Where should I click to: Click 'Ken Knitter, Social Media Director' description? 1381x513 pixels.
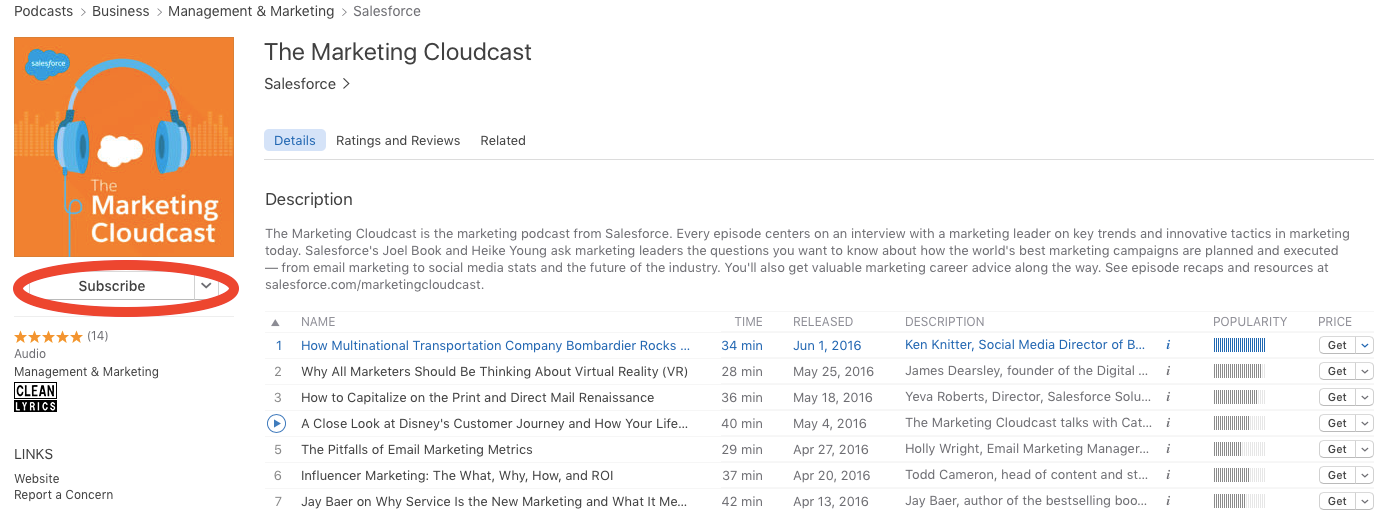coord(1025,345)
